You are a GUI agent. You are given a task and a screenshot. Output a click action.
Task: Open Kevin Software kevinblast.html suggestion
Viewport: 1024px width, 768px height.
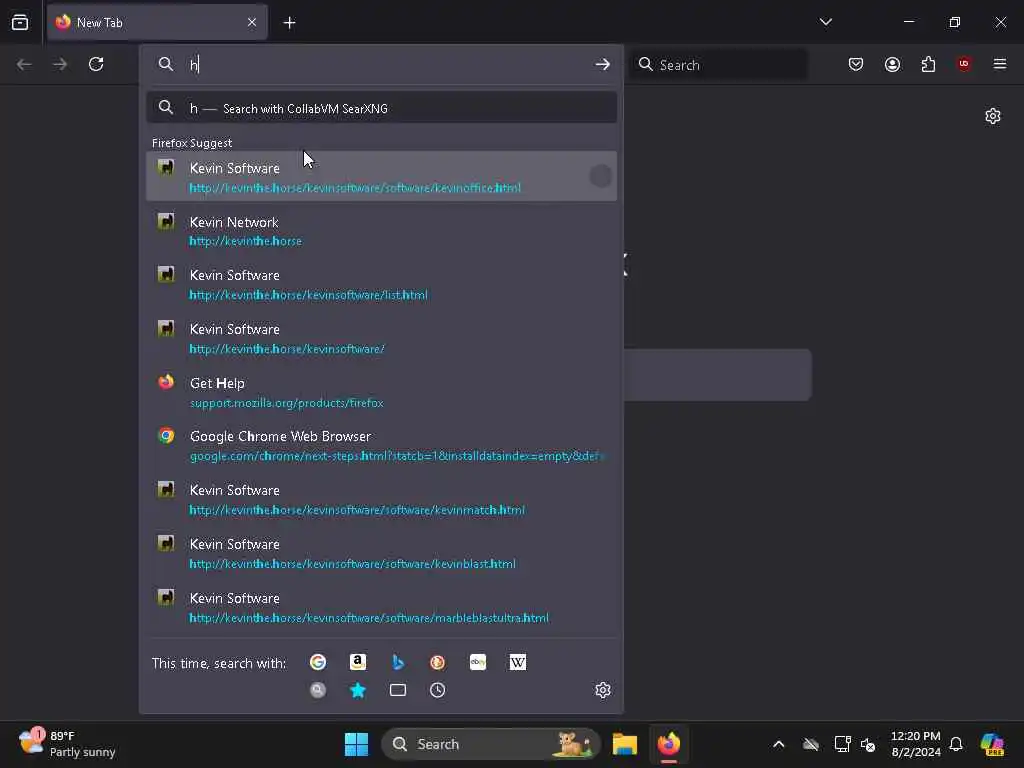381,553
